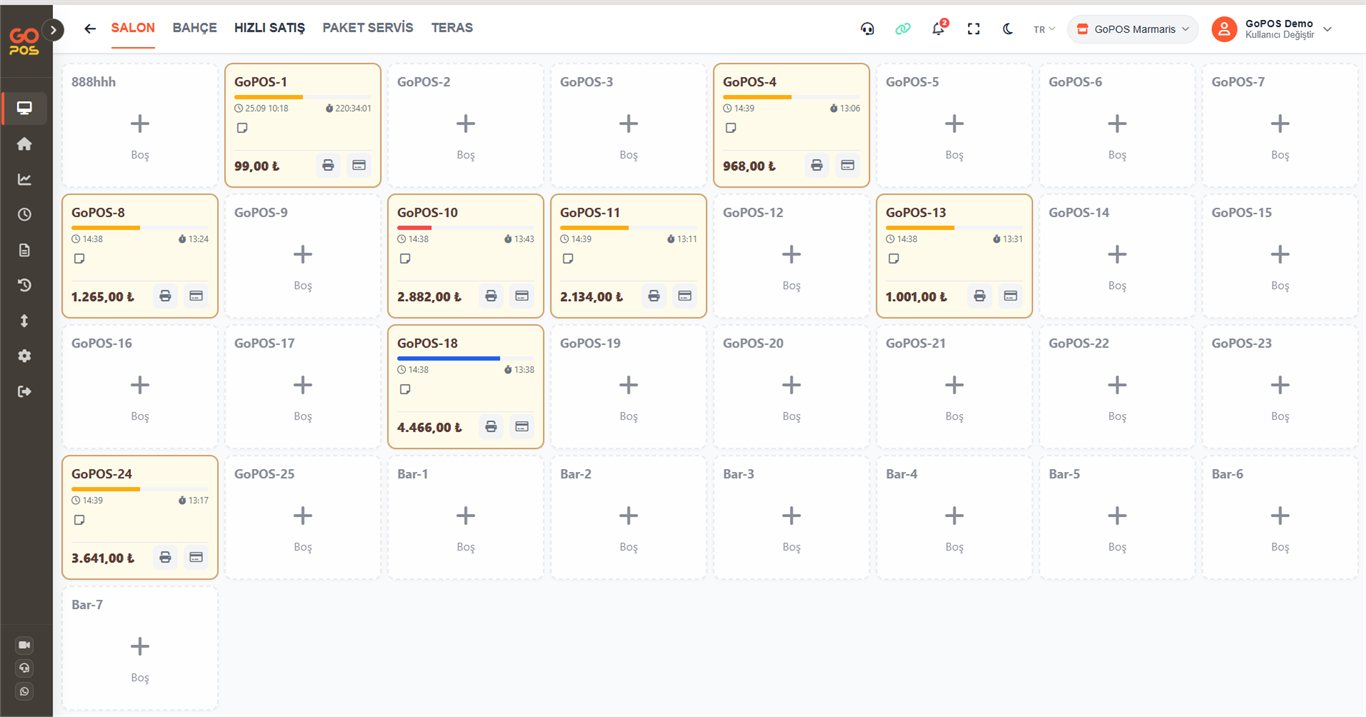The width and height of the screenshot is (1366, 717).
Task: Open the notifications bell
Action: pyautogui.click(x=938, y=28)
